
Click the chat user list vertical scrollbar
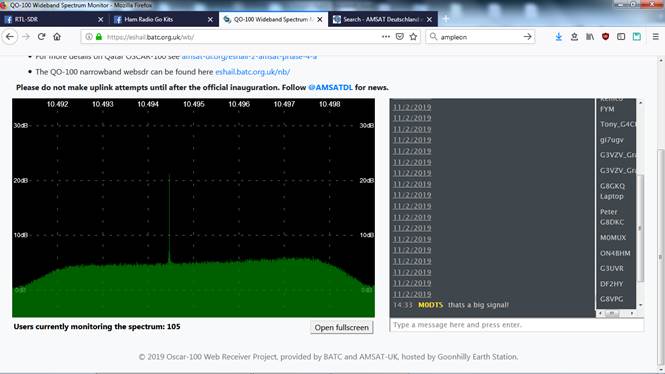[x=640, y=204]
